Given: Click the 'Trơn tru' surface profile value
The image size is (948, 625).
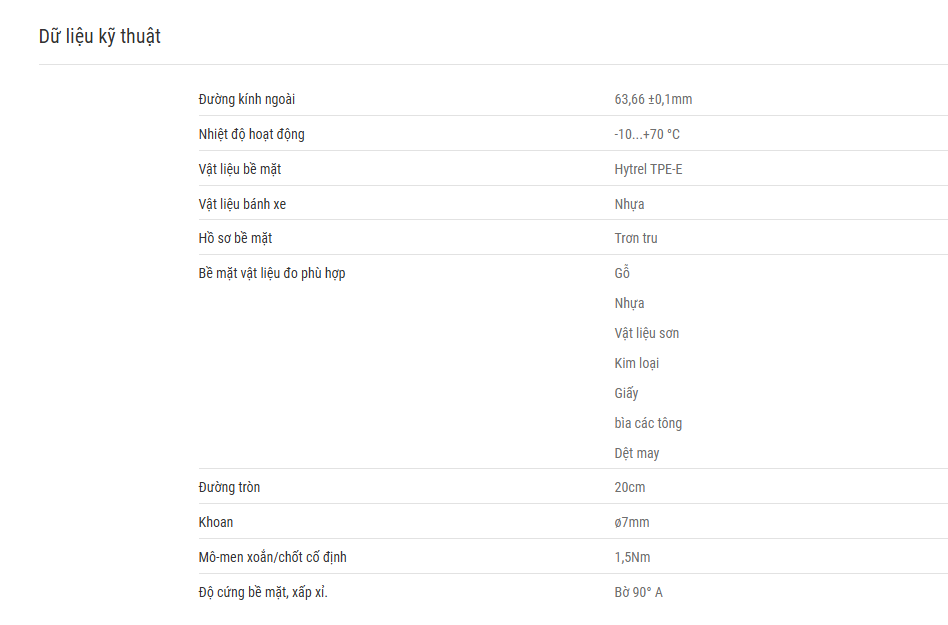Looking at the screenshot, I should pos(635,238).
